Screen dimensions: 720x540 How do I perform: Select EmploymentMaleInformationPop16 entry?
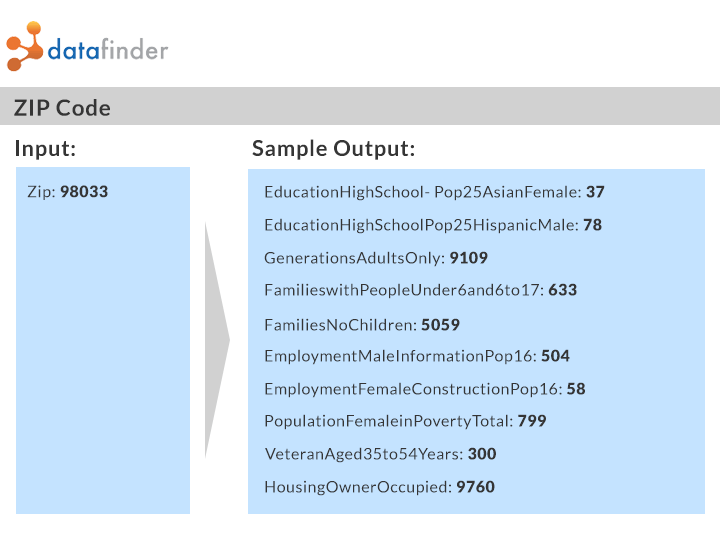point(416,356)
